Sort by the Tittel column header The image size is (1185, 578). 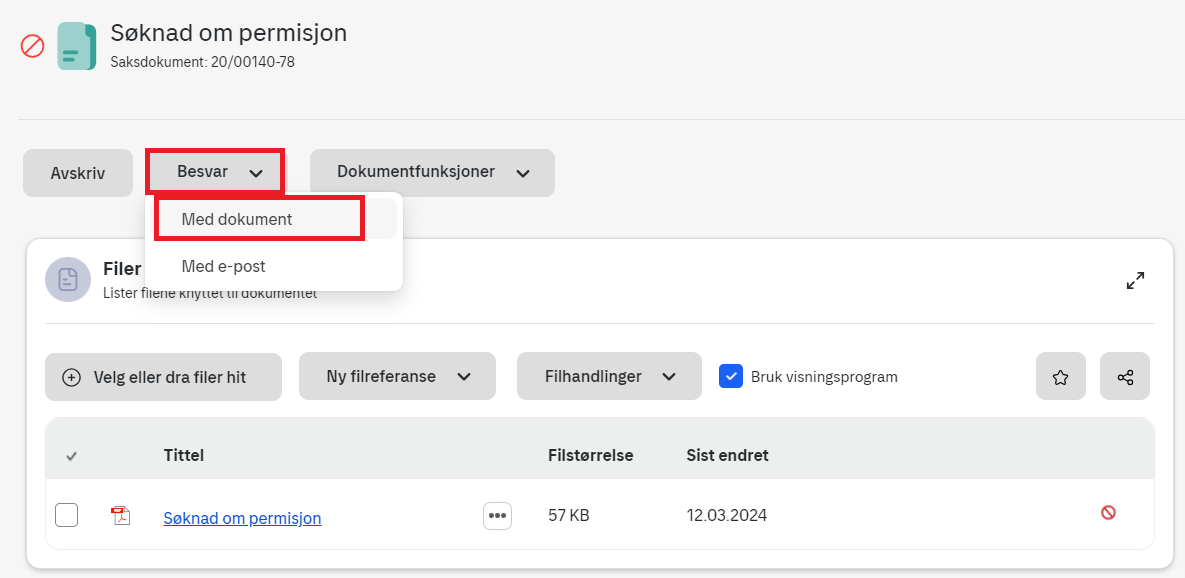click(x=184, y=456)
